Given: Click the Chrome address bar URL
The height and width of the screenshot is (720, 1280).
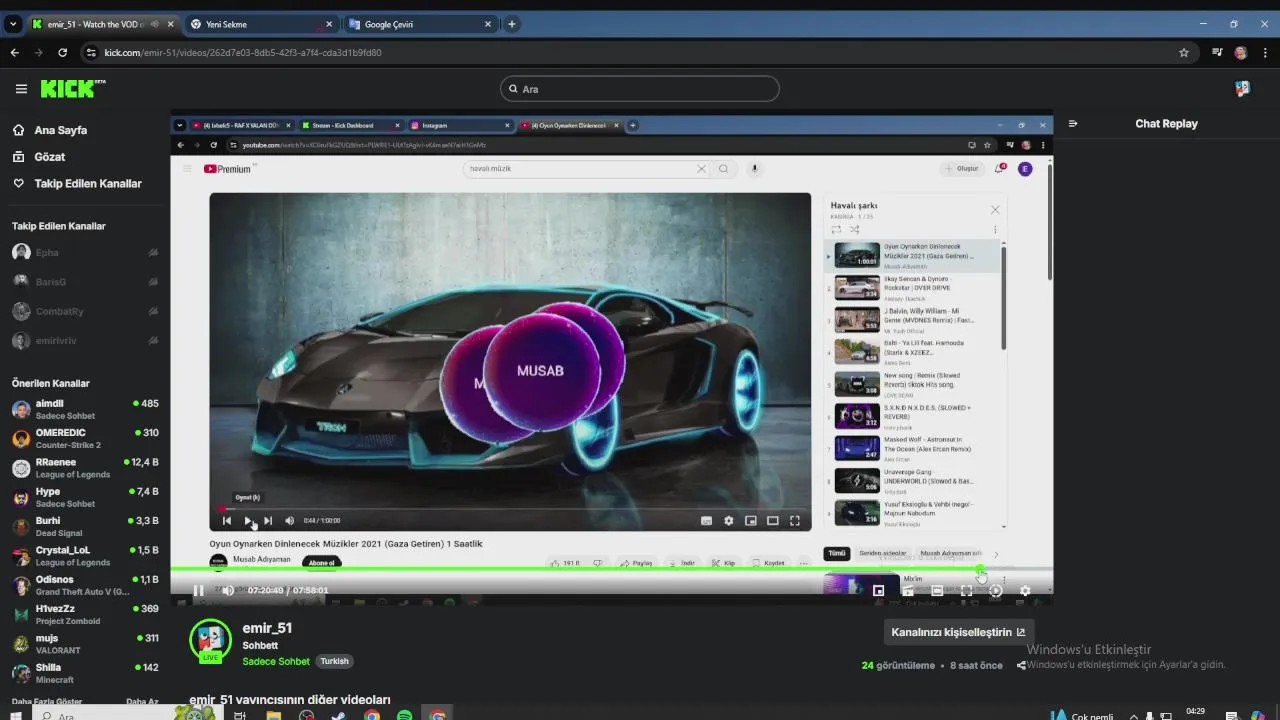Looking at the screenshot, I should click(242, 52).
